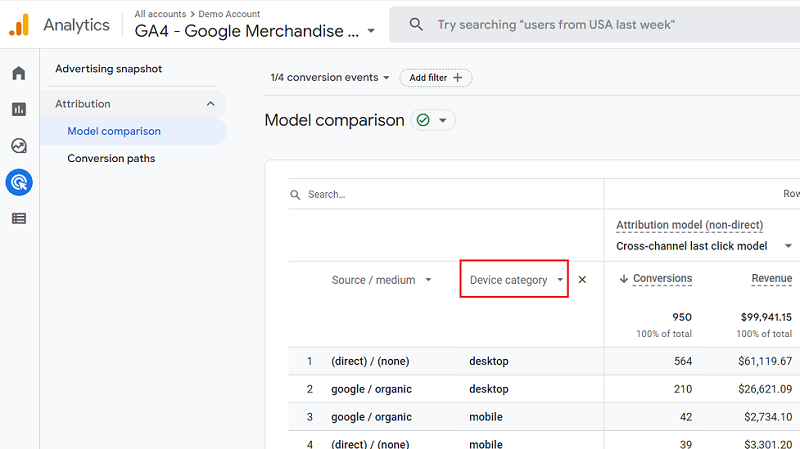Click row 3 google / organic cell

(x=371, y=417)
